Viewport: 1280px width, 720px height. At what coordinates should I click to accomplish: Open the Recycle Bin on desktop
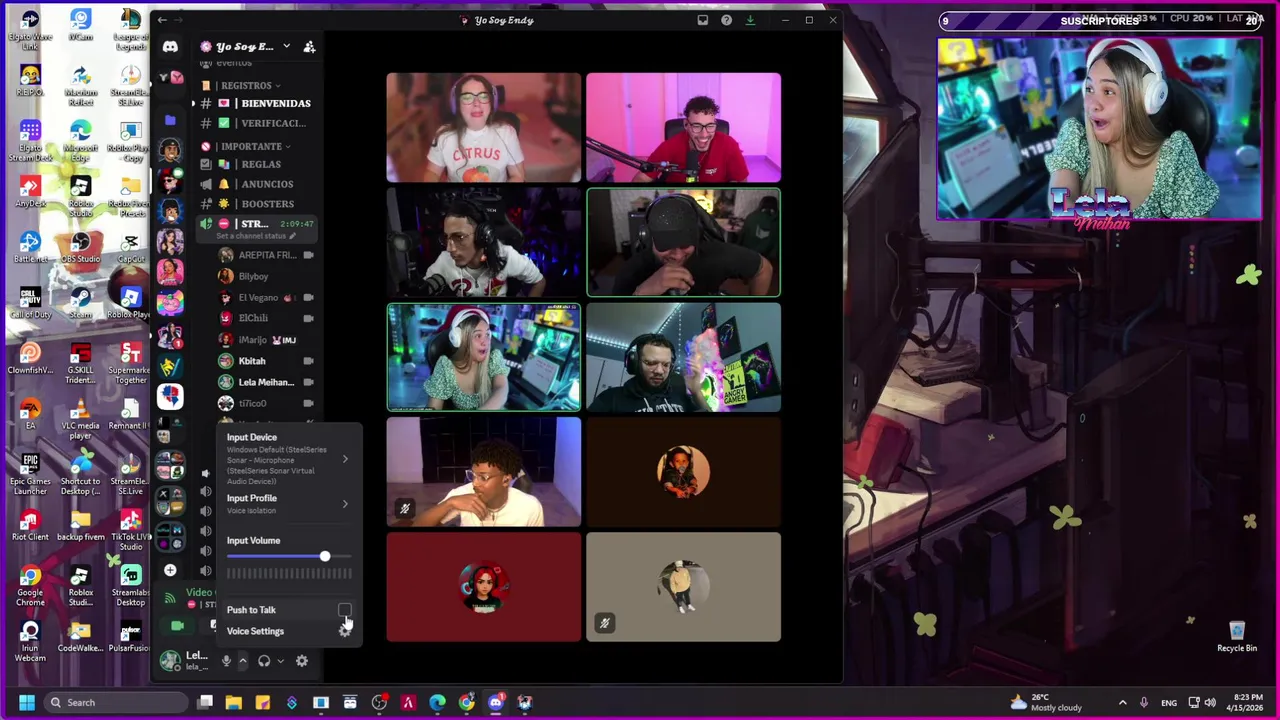tap(1237, 635)
